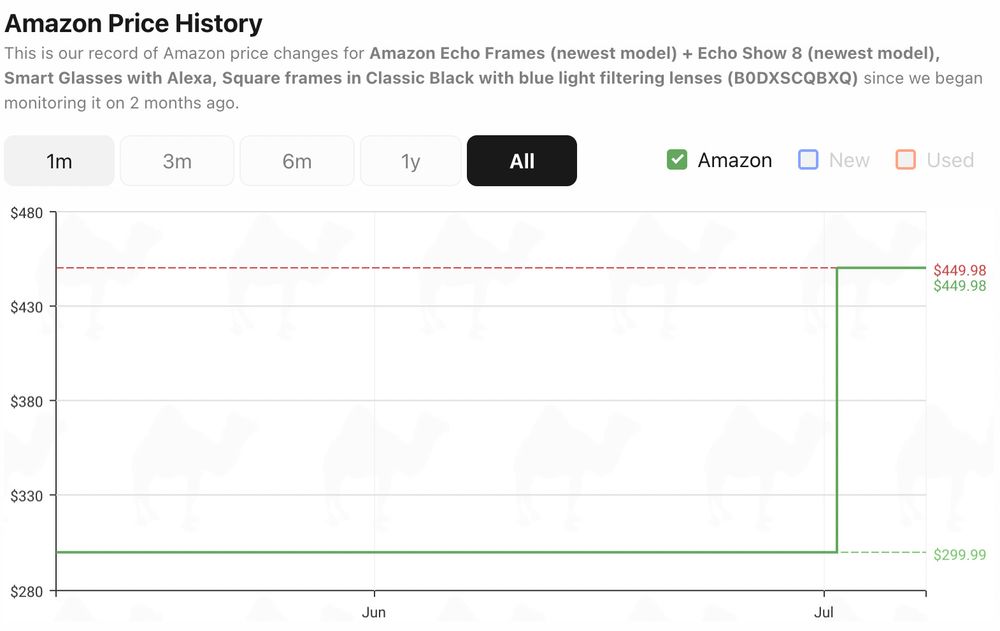Enable the blue New price checkbox
The width and height of the screenshot is (1000, 631).
[808, 160]
